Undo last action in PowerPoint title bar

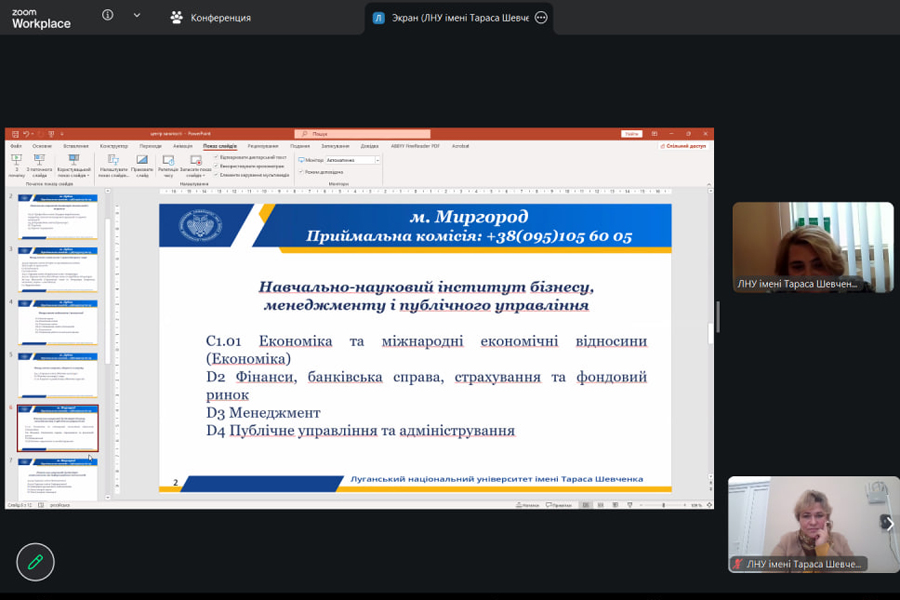click(x=26, y=134)
